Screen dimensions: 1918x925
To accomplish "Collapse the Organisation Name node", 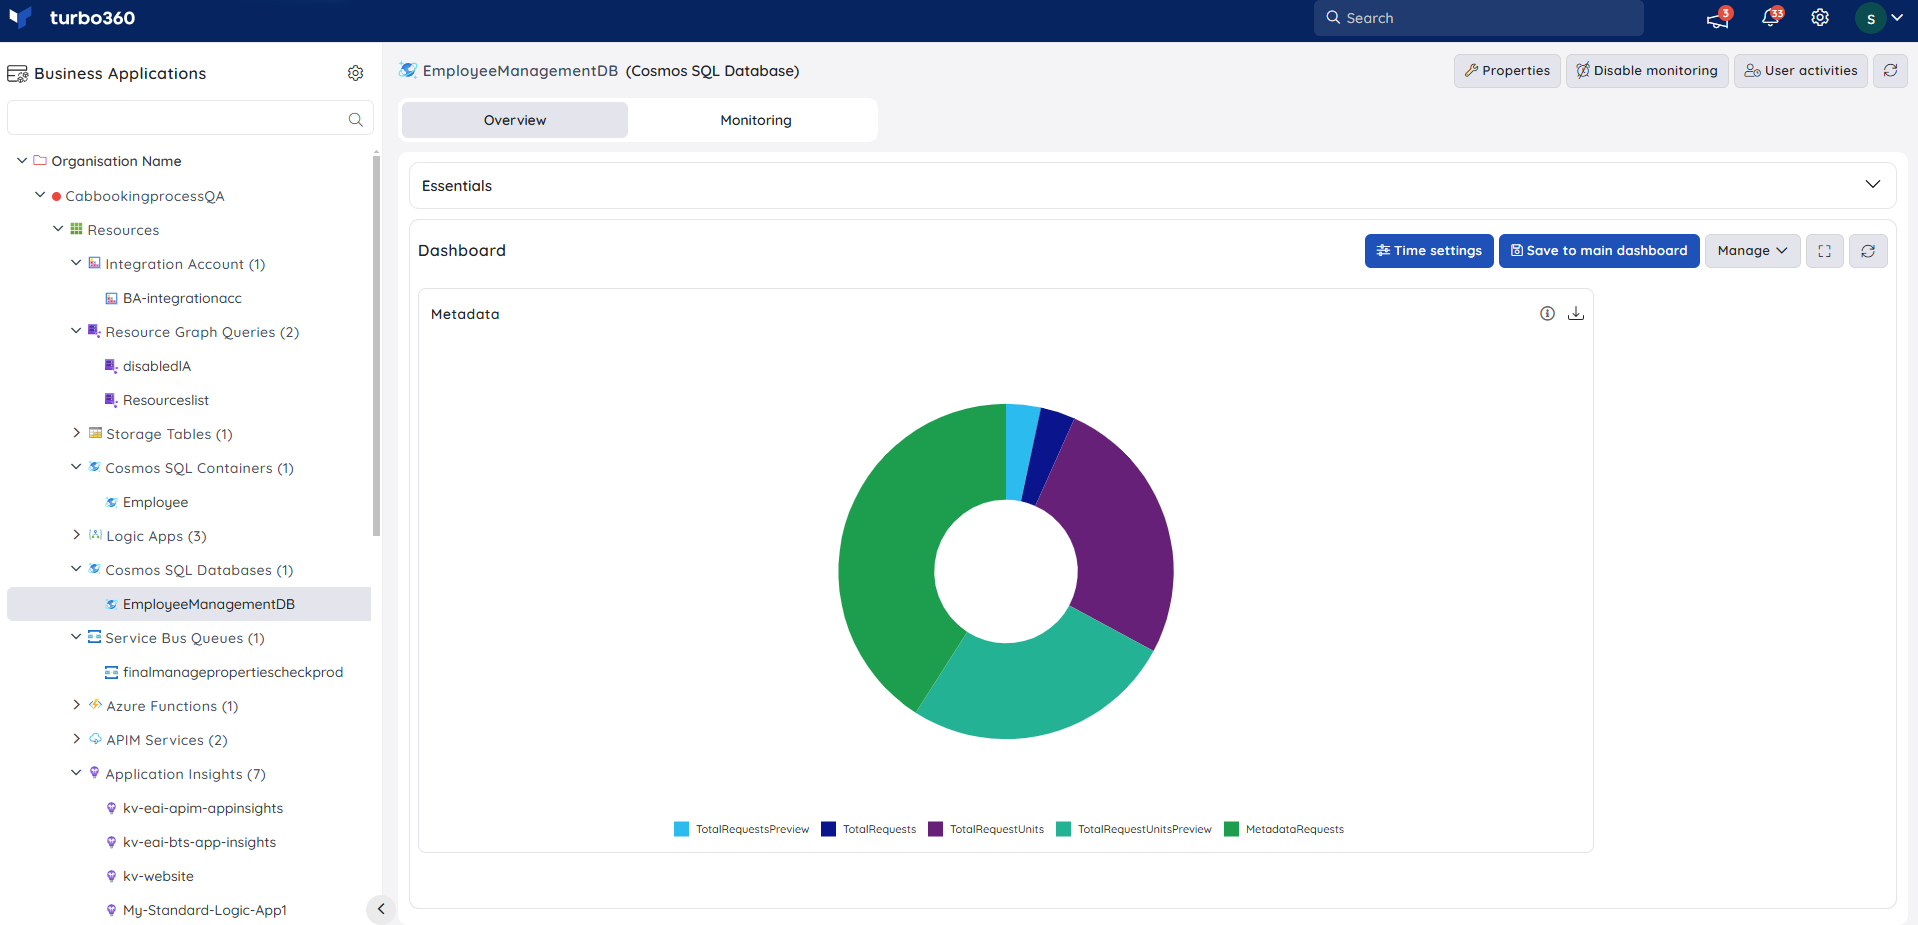I will tap(22, 160).
